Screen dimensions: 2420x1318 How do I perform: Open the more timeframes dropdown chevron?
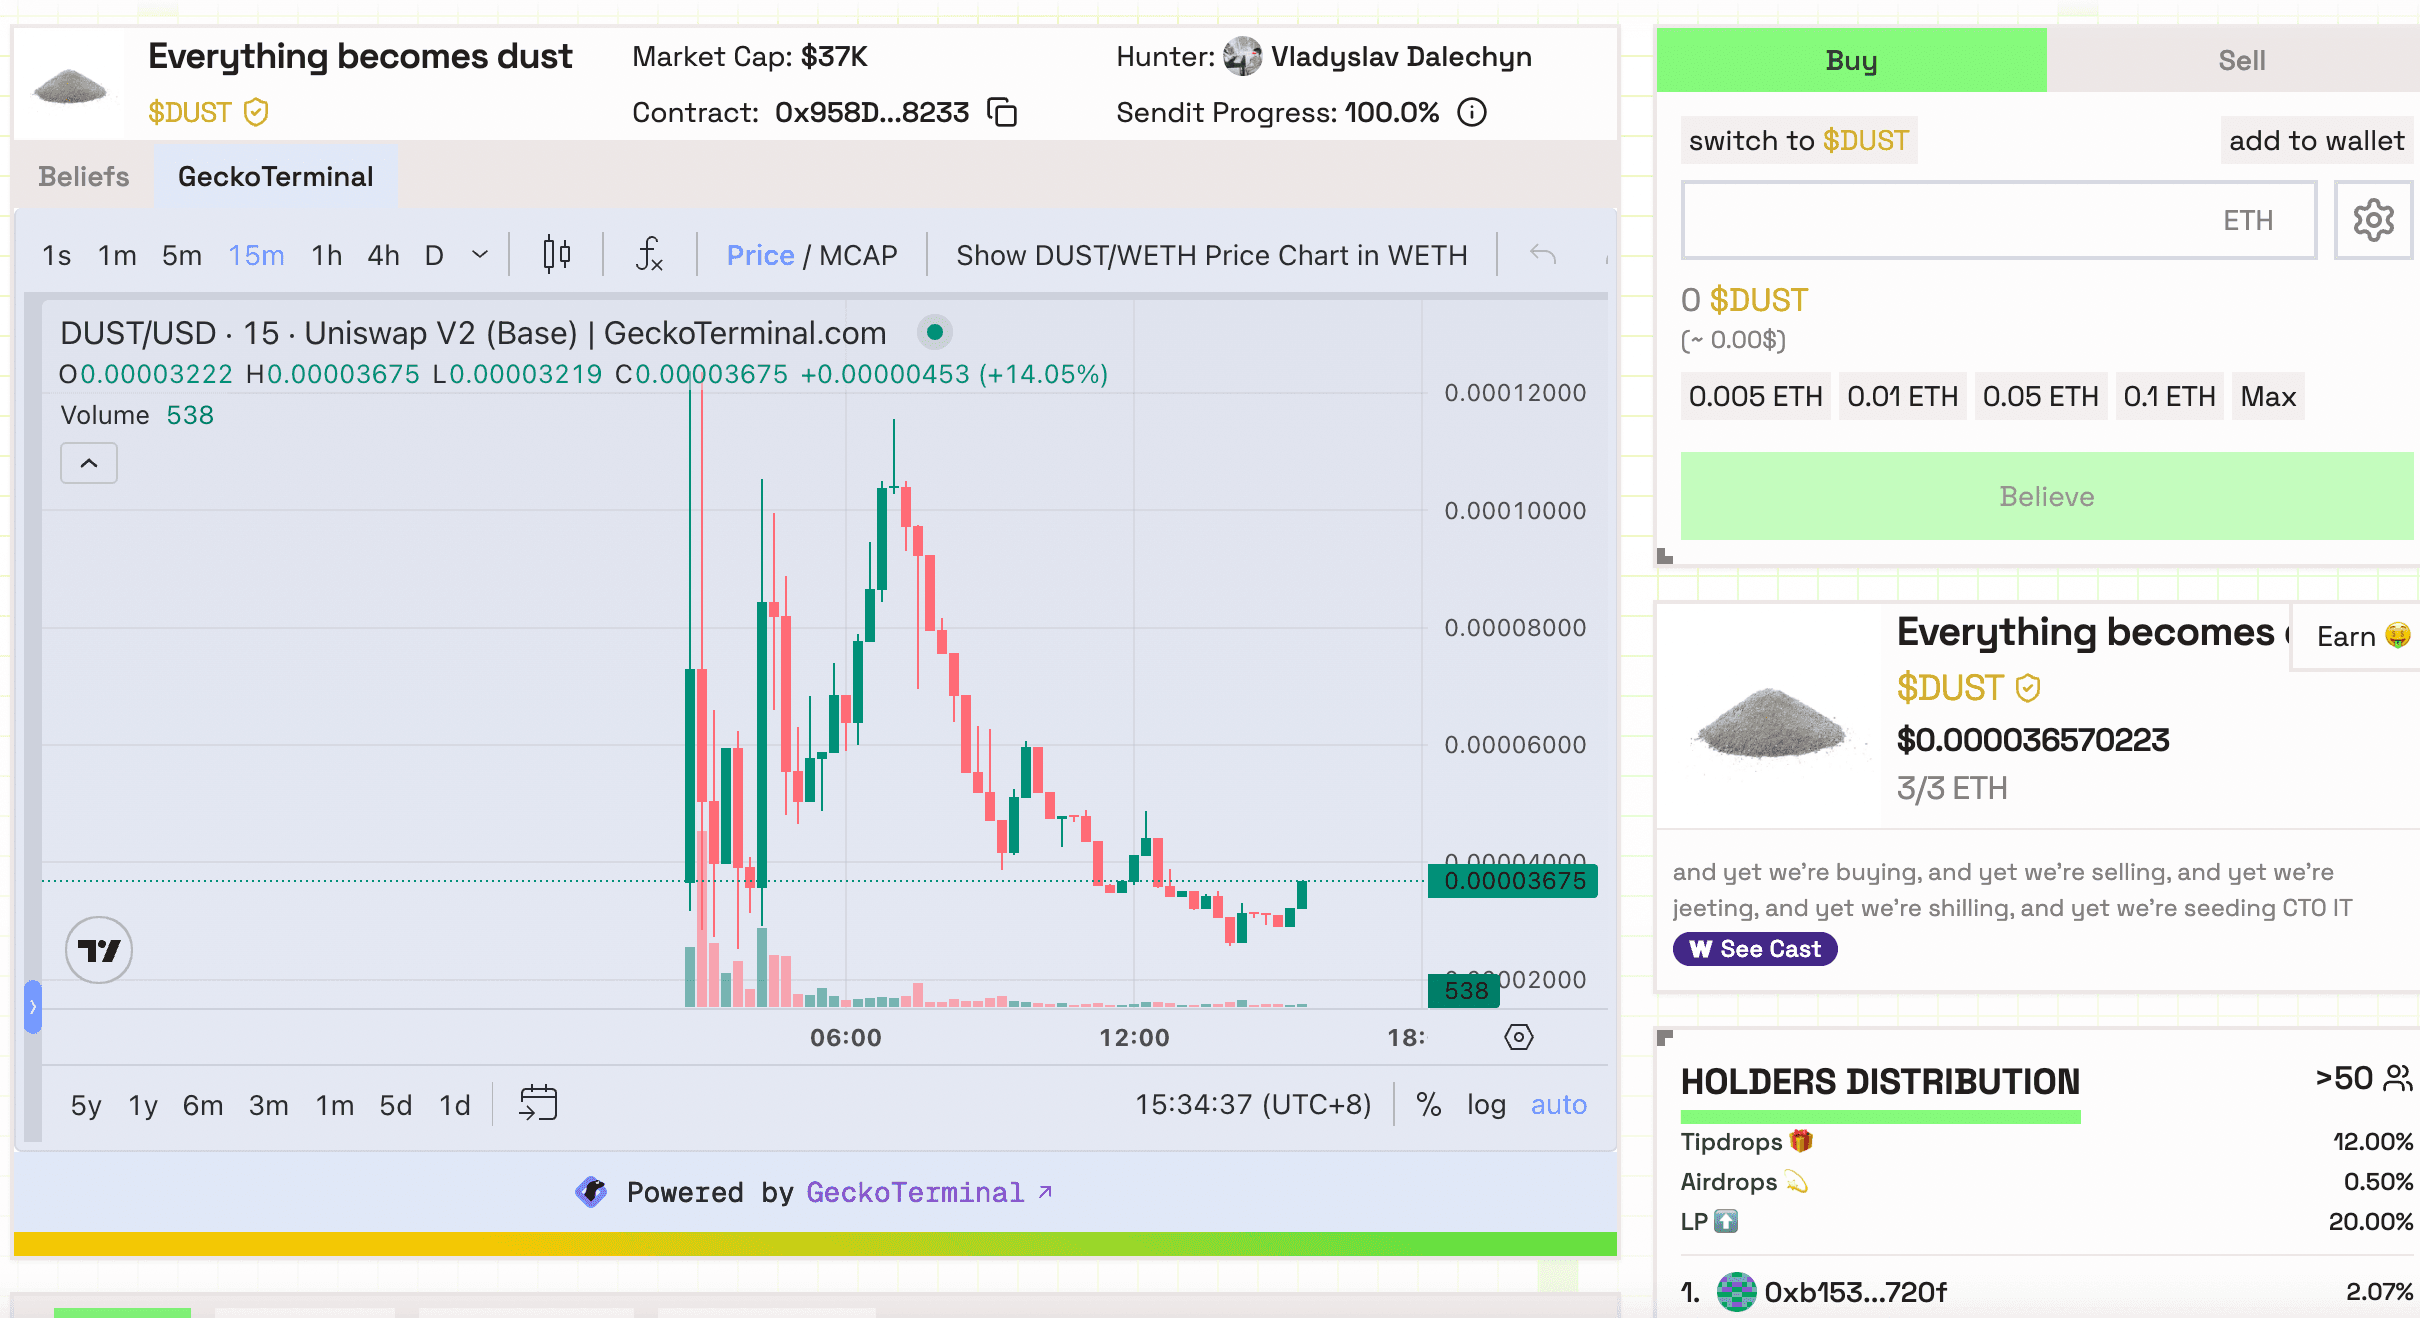click(480, 255)
